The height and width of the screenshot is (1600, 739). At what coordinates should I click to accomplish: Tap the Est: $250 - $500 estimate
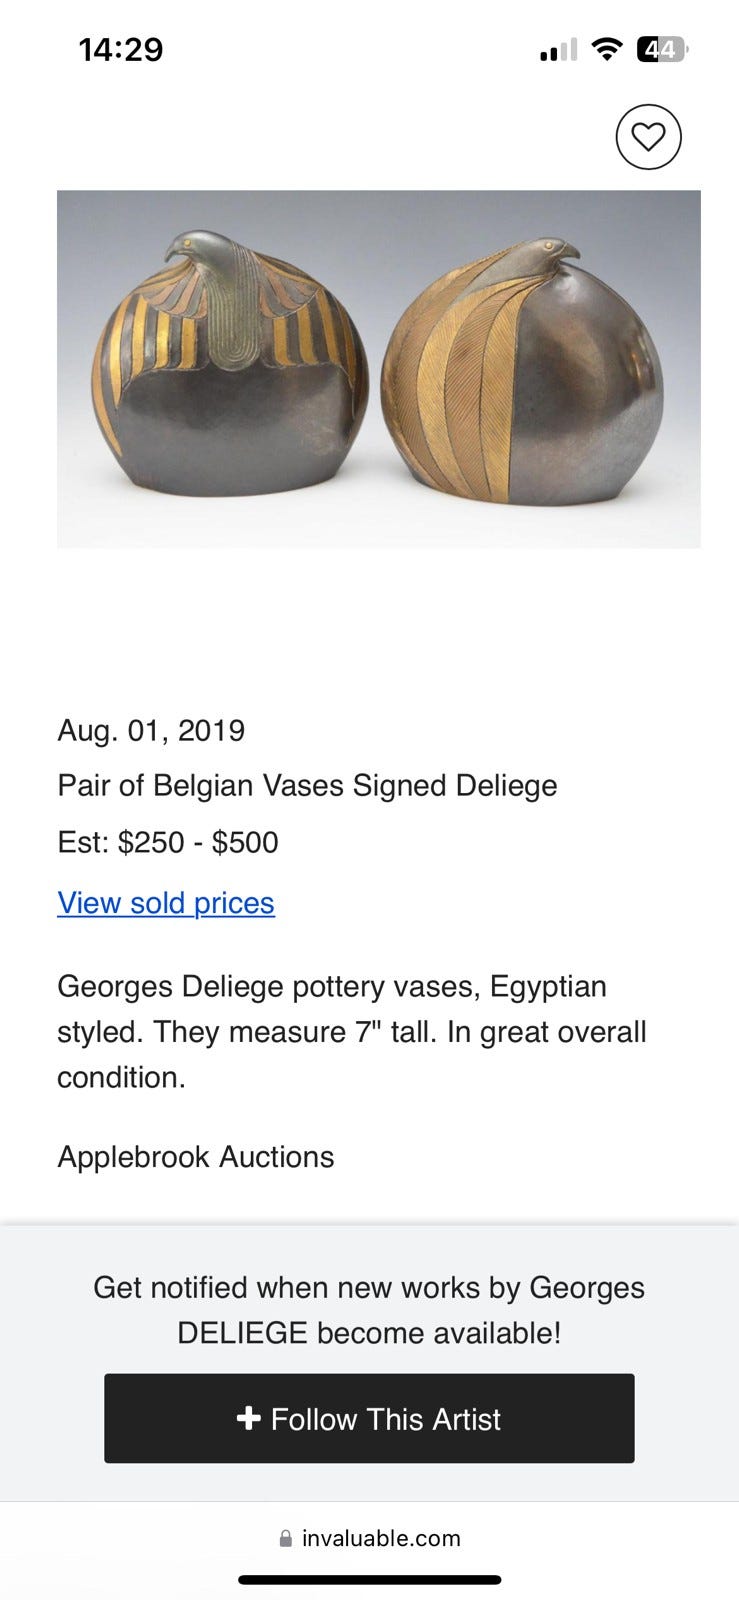(x=168, y=843)
